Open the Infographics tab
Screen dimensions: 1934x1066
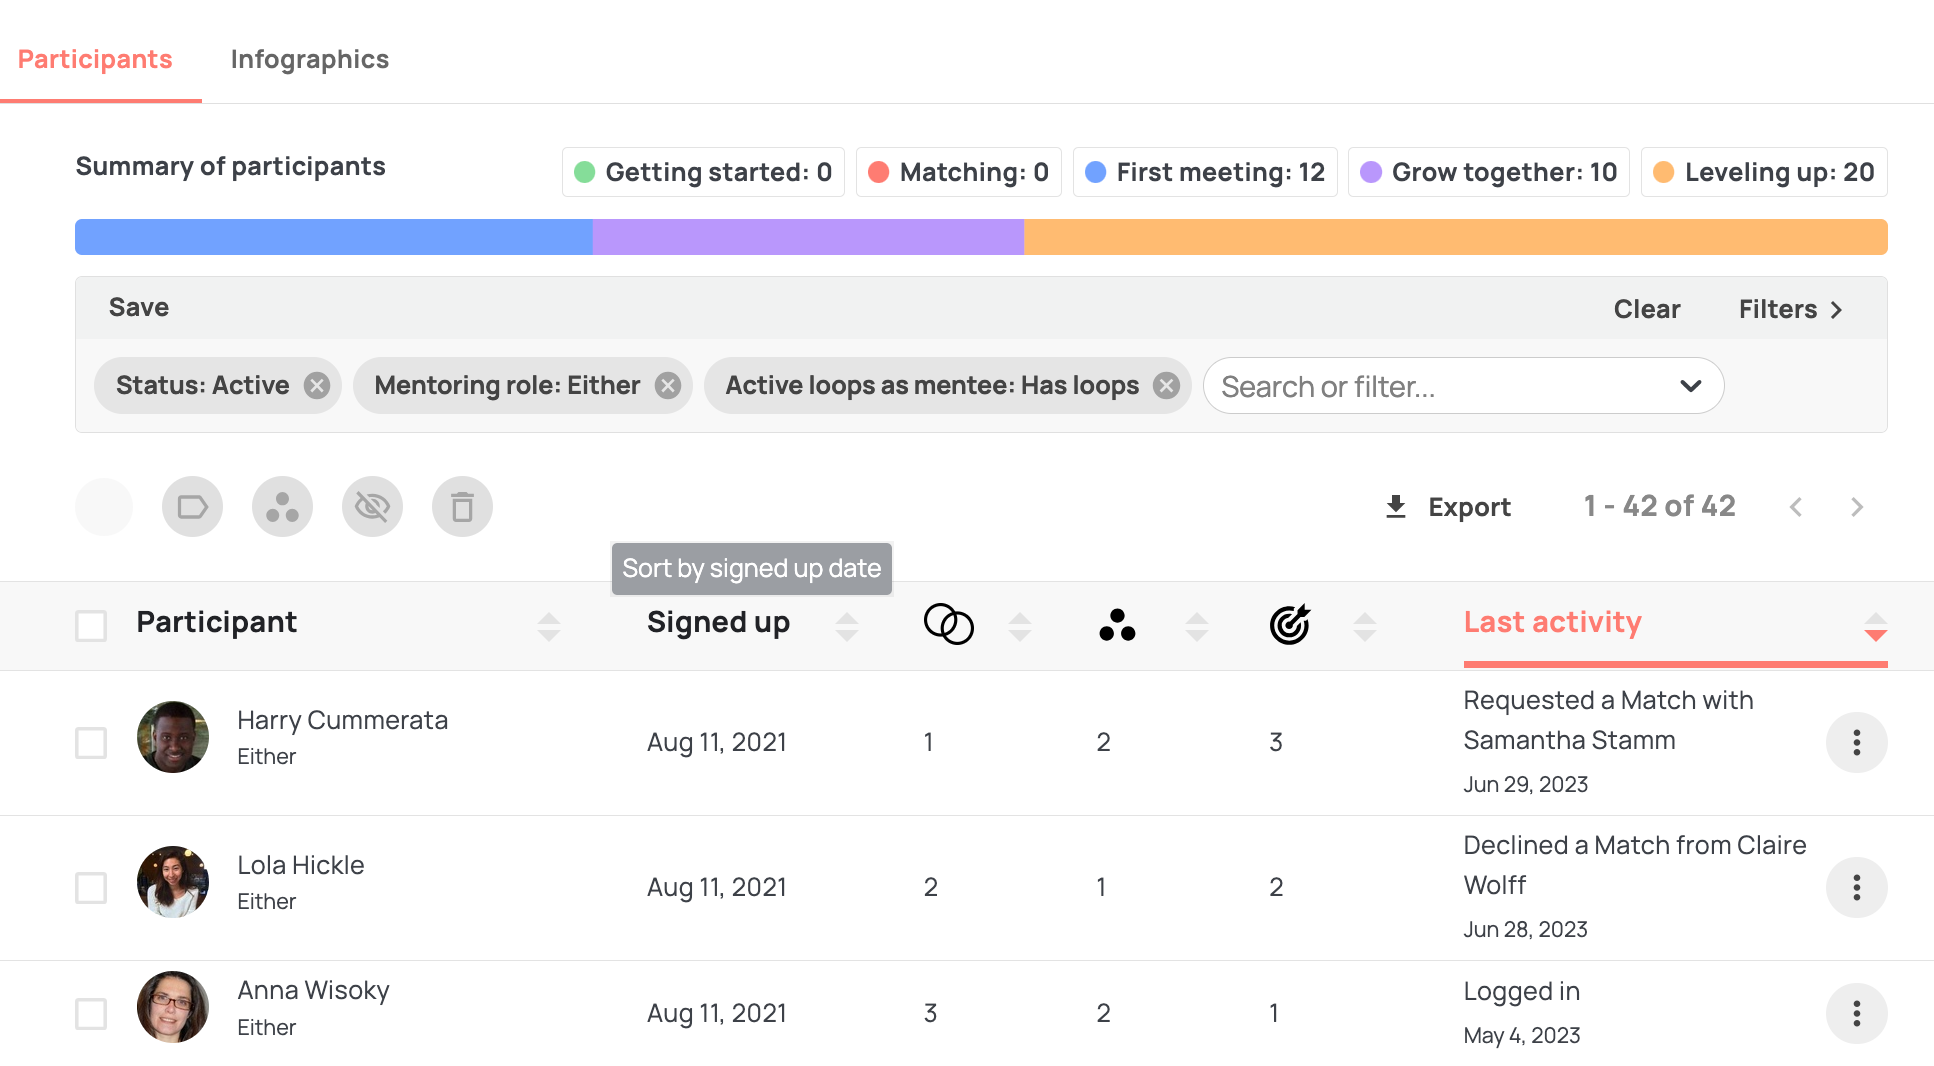[x=309, y=59]
